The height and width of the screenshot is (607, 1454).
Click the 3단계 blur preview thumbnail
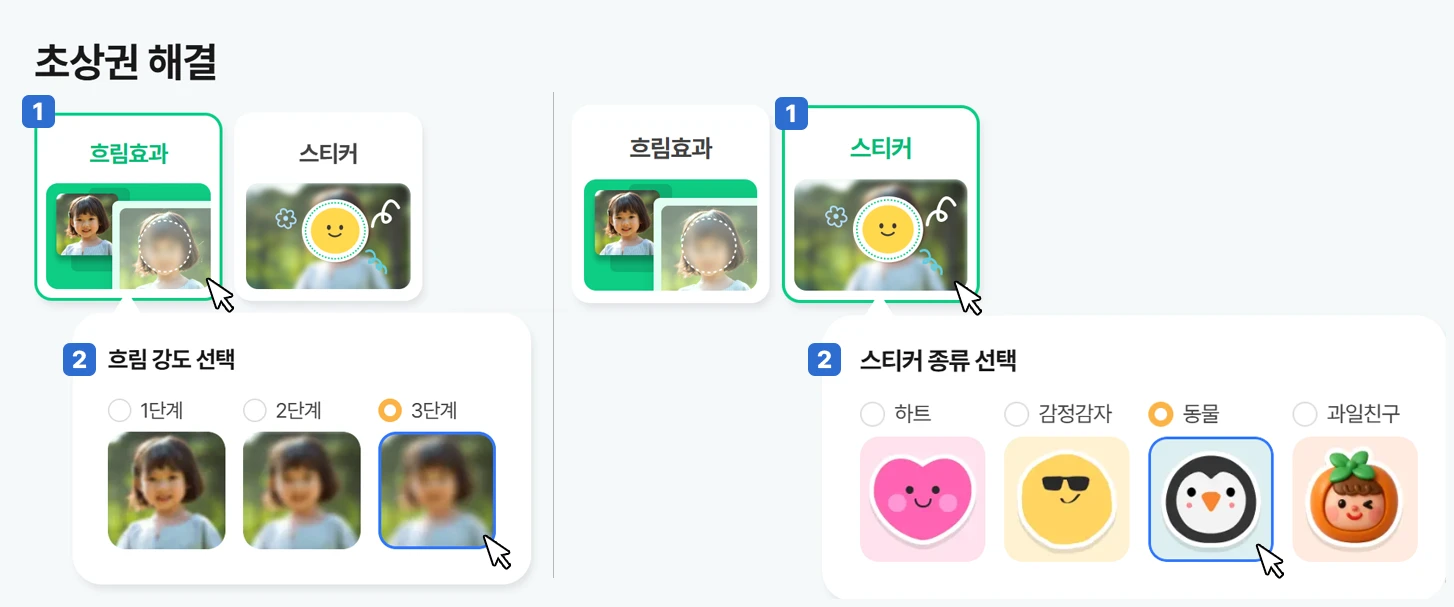click(437, 490)
